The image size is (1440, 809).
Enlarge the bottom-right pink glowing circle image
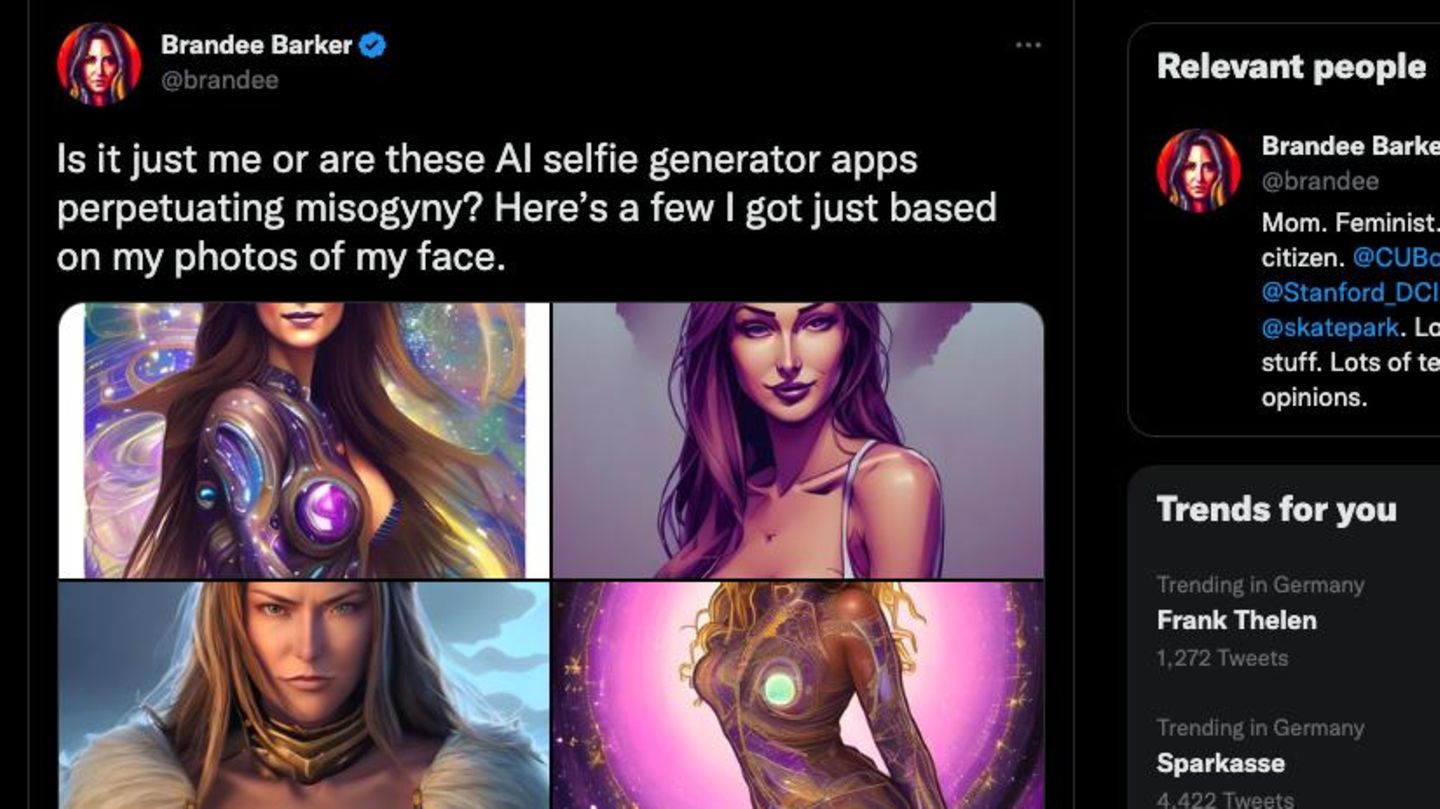pyautogui.click(x=798, y=695)
